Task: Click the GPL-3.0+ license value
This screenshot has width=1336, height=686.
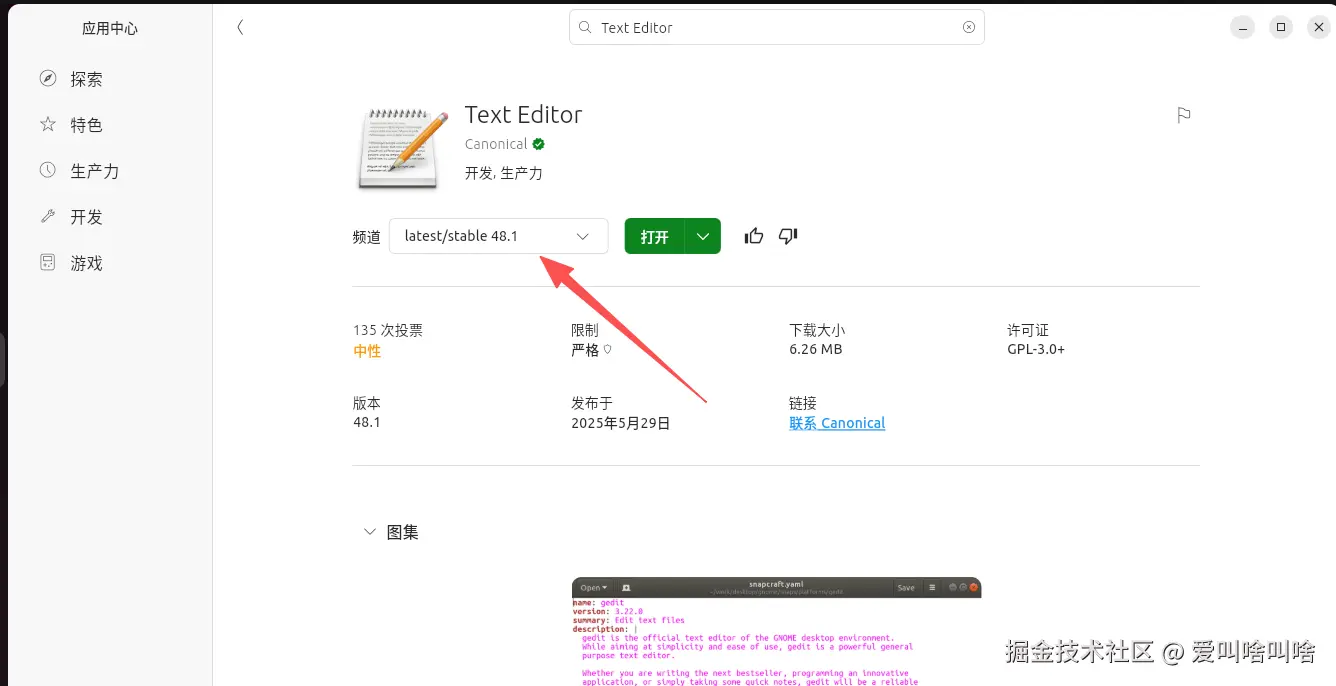Action: tap(1036, 350)
